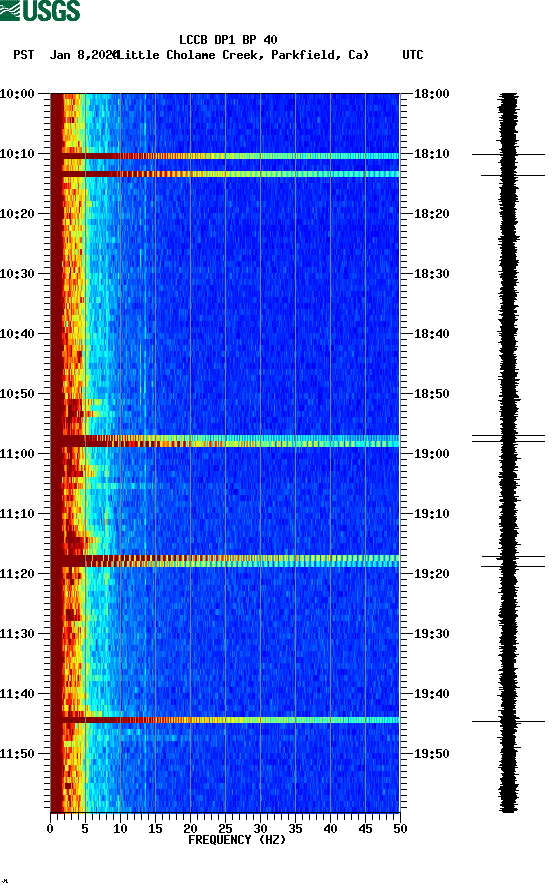The height and width of the screenshot is (892, 552).
Task: Click the "19:00" UTC time label
Action: pos(432,453)
